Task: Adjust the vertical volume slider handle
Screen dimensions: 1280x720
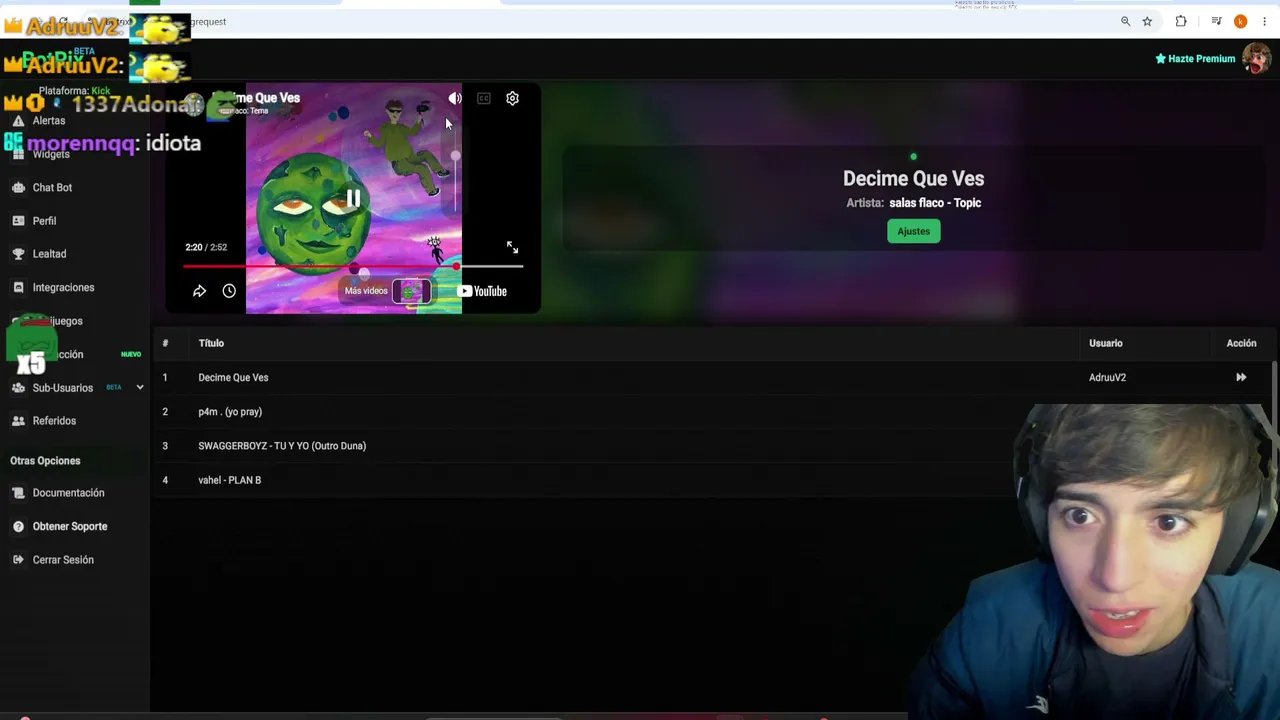Action: 455,155
